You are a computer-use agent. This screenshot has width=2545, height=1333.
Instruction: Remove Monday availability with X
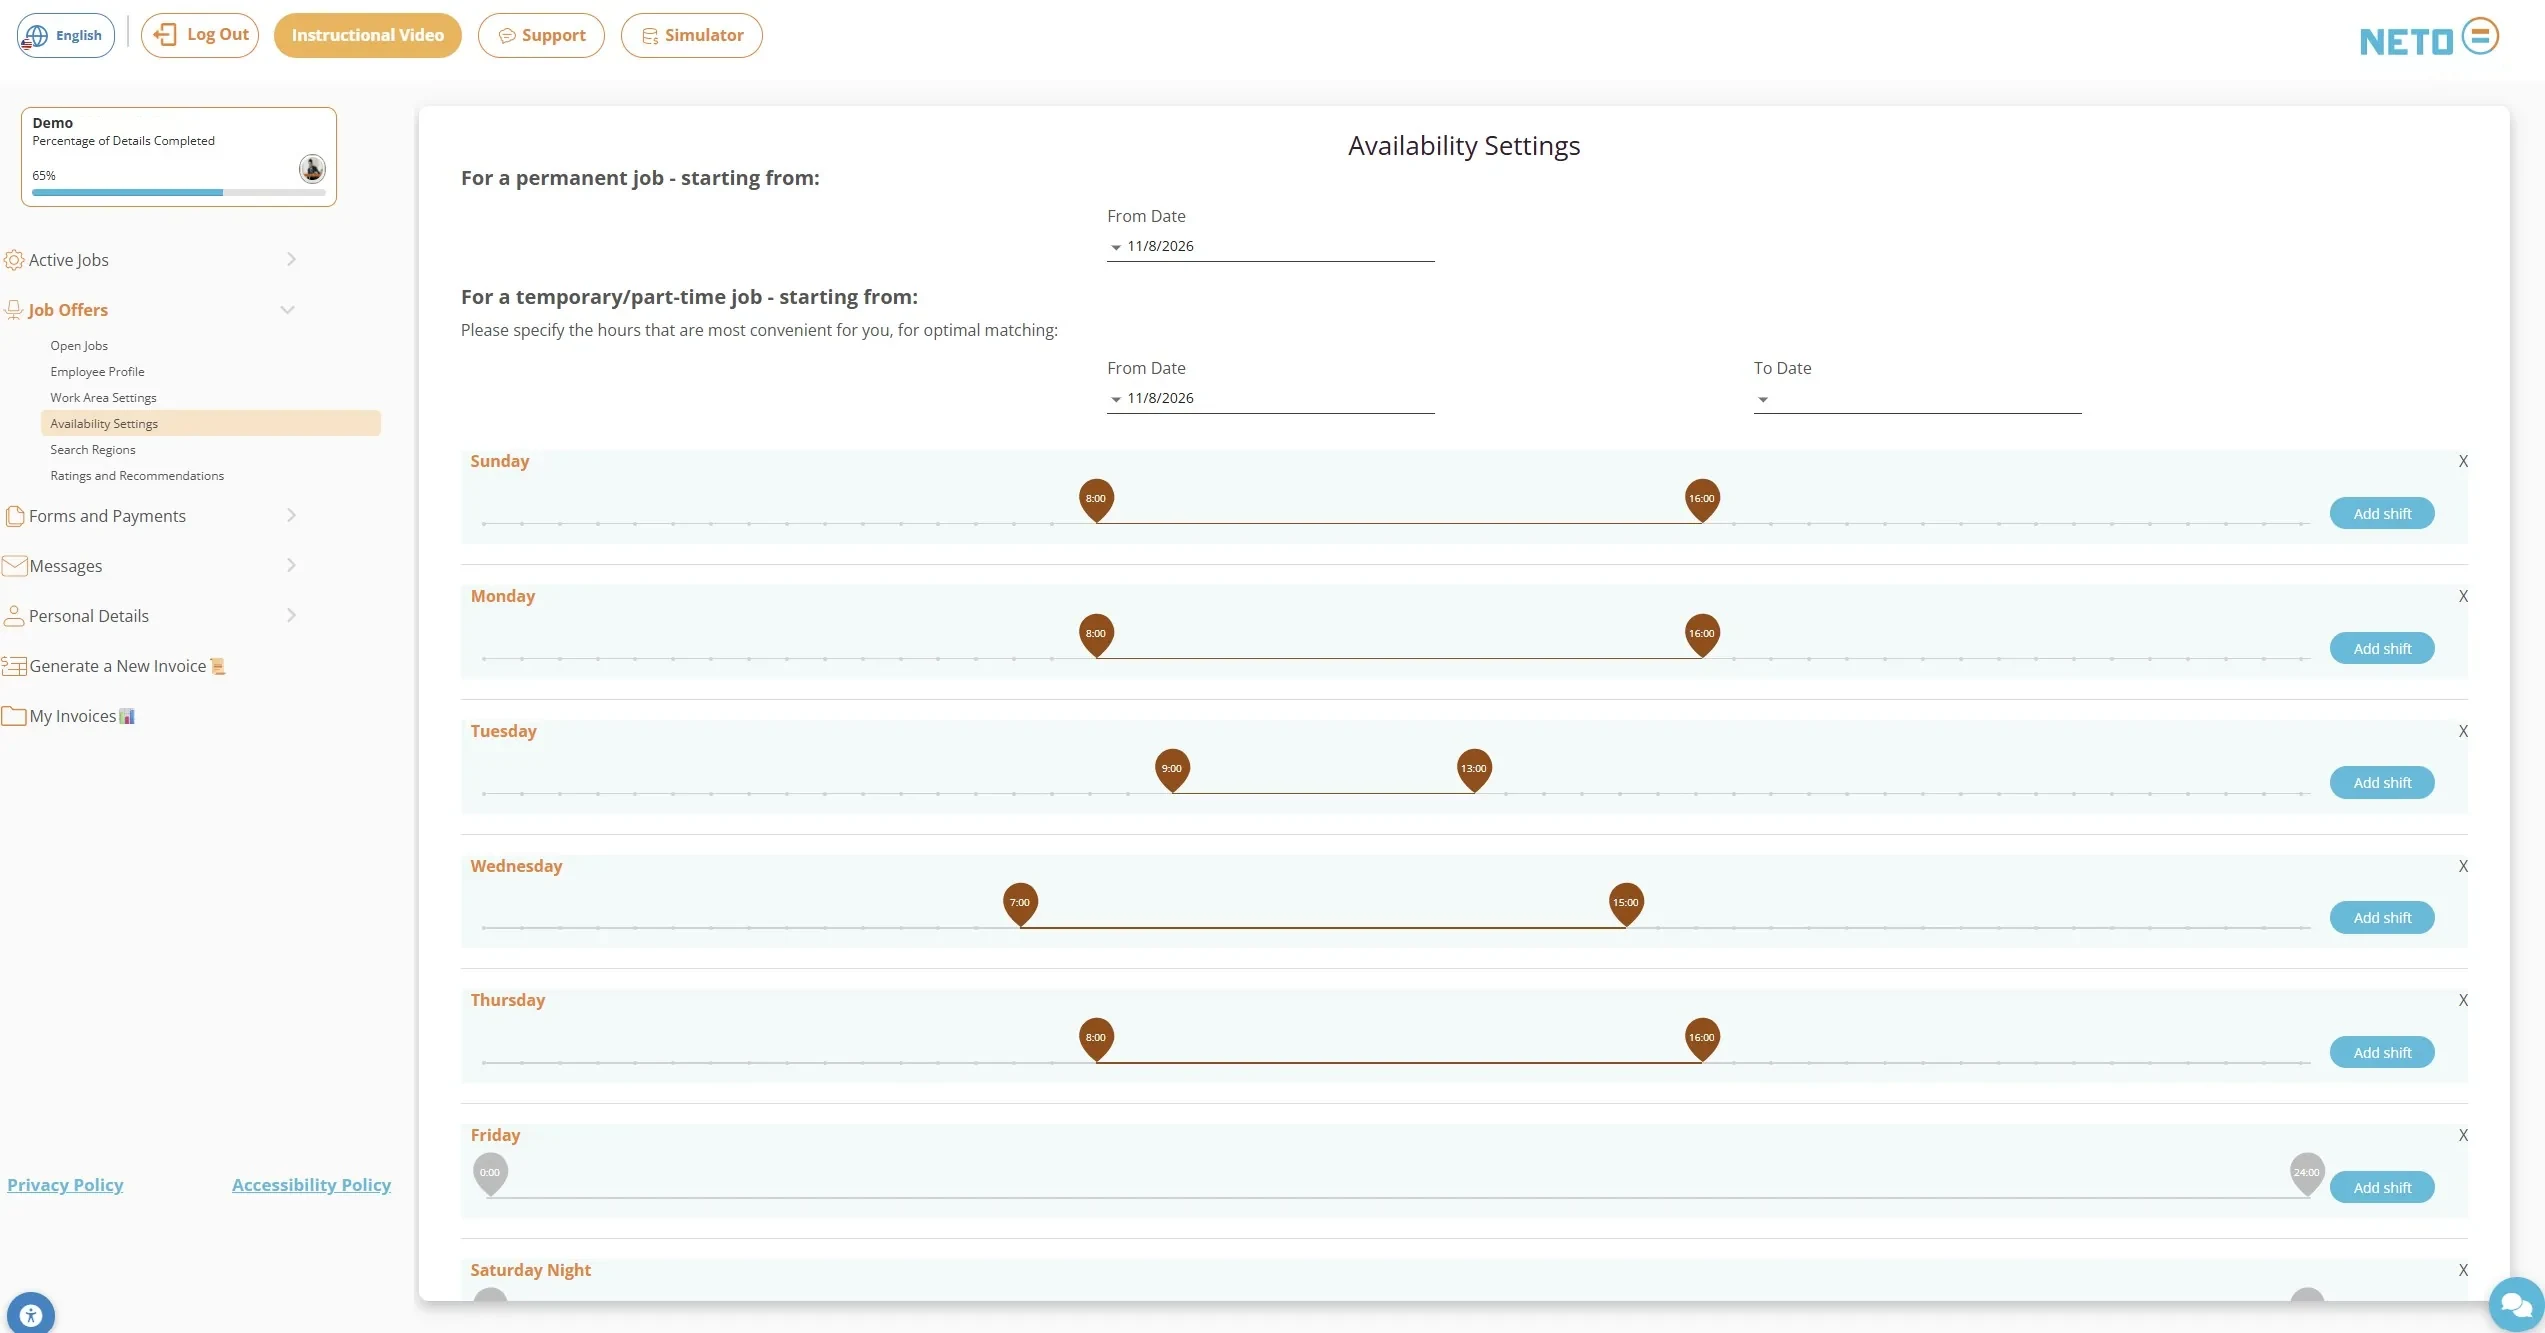[2463, 596]
